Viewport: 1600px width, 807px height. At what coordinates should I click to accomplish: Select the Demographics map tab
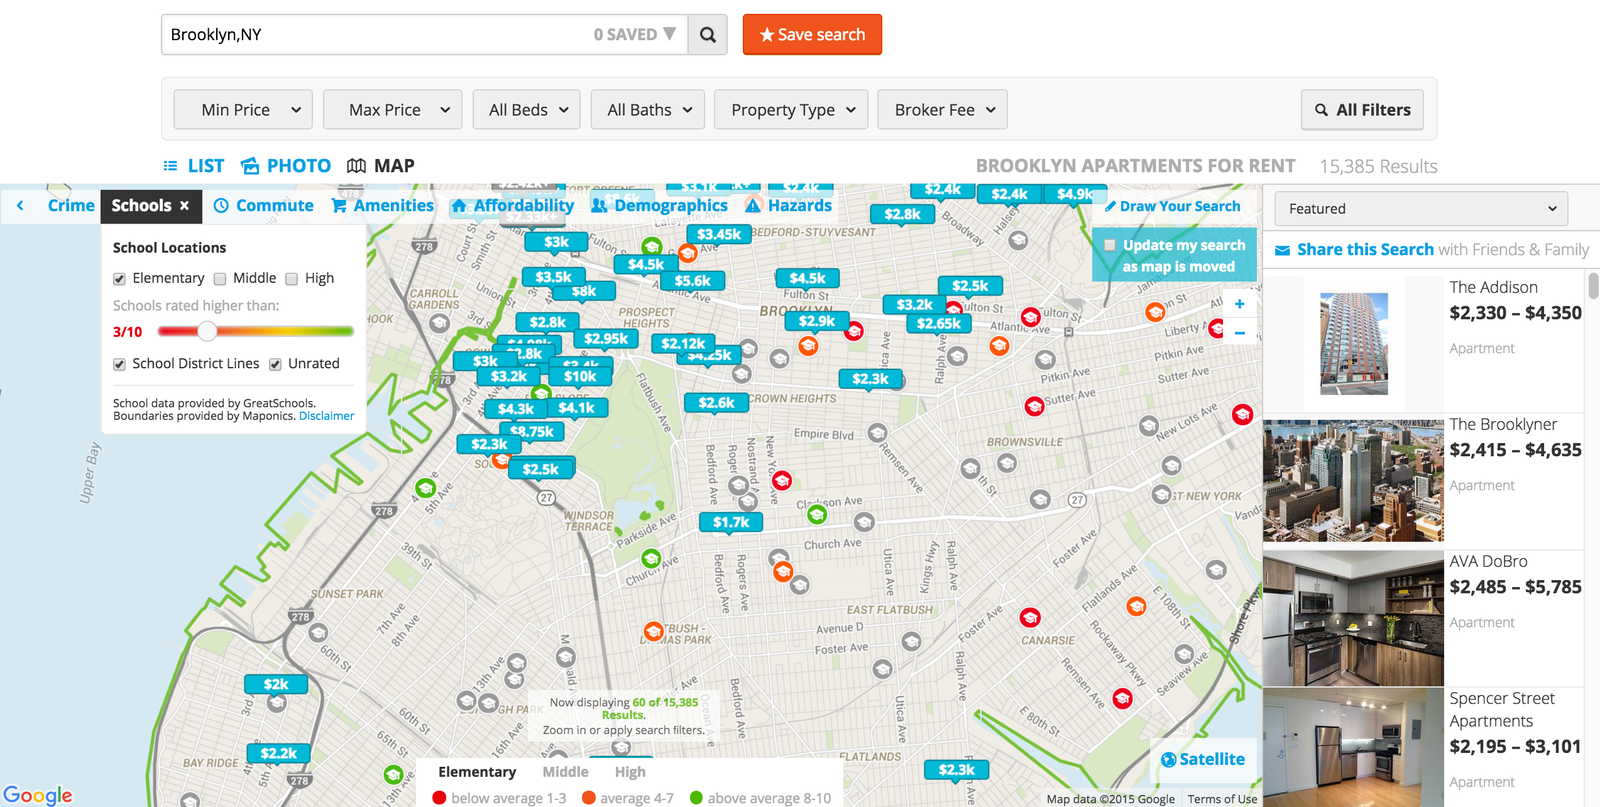[x=659, y=206]
